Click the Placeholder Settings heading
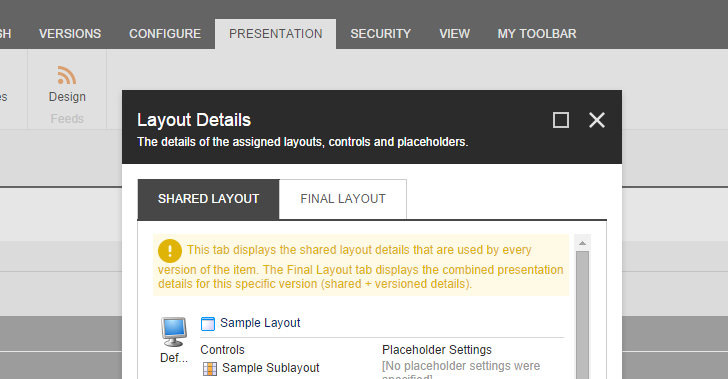The height and width of the screenshot is (379, 728). 437,350
